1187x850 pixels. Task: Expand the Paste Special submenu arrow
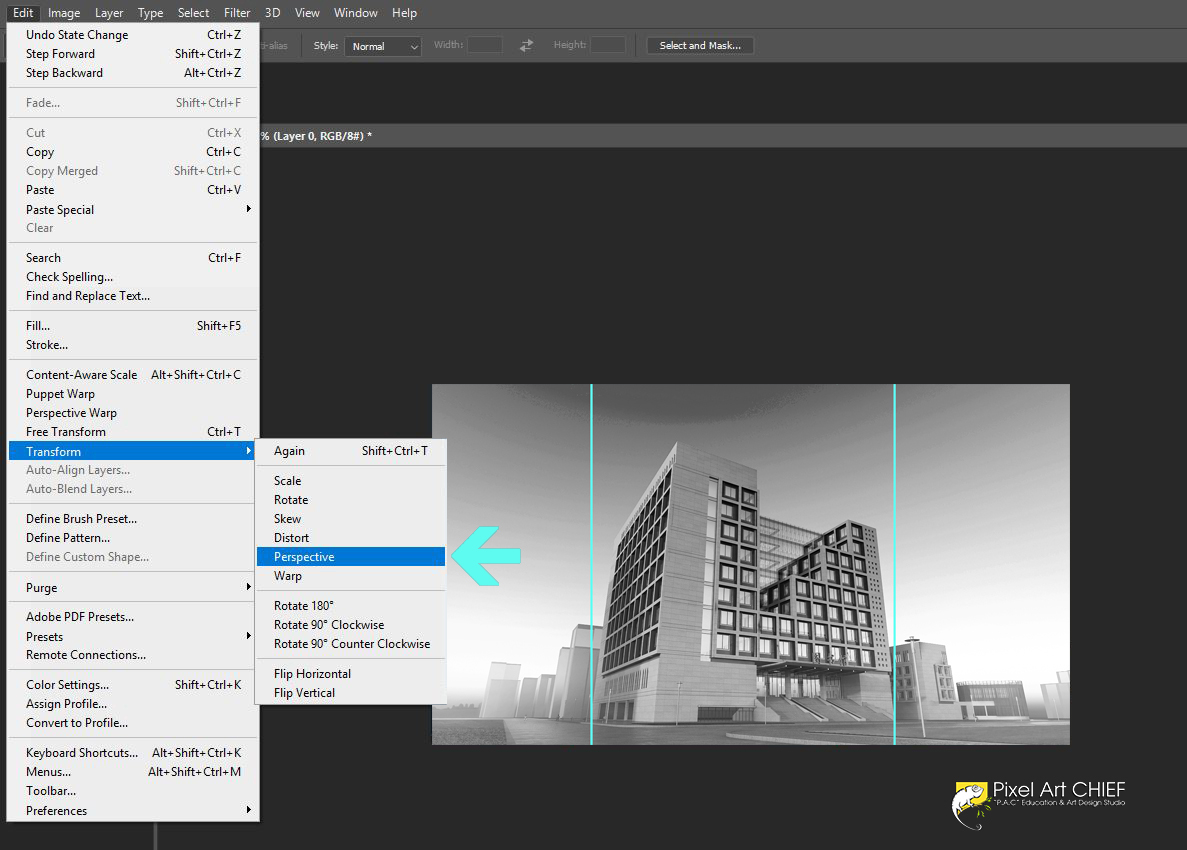click(248, 209)
